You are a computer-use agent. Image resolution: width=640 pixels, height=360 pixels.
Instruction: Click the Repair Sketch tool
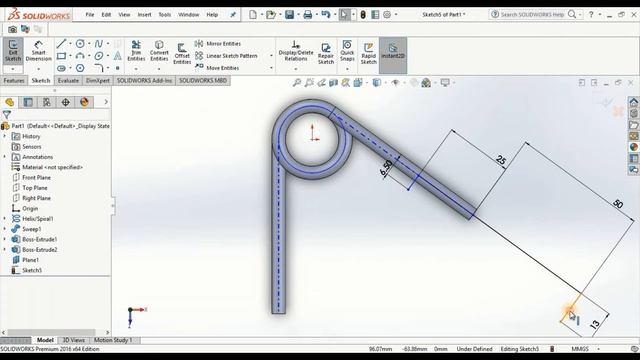[326, 53]
